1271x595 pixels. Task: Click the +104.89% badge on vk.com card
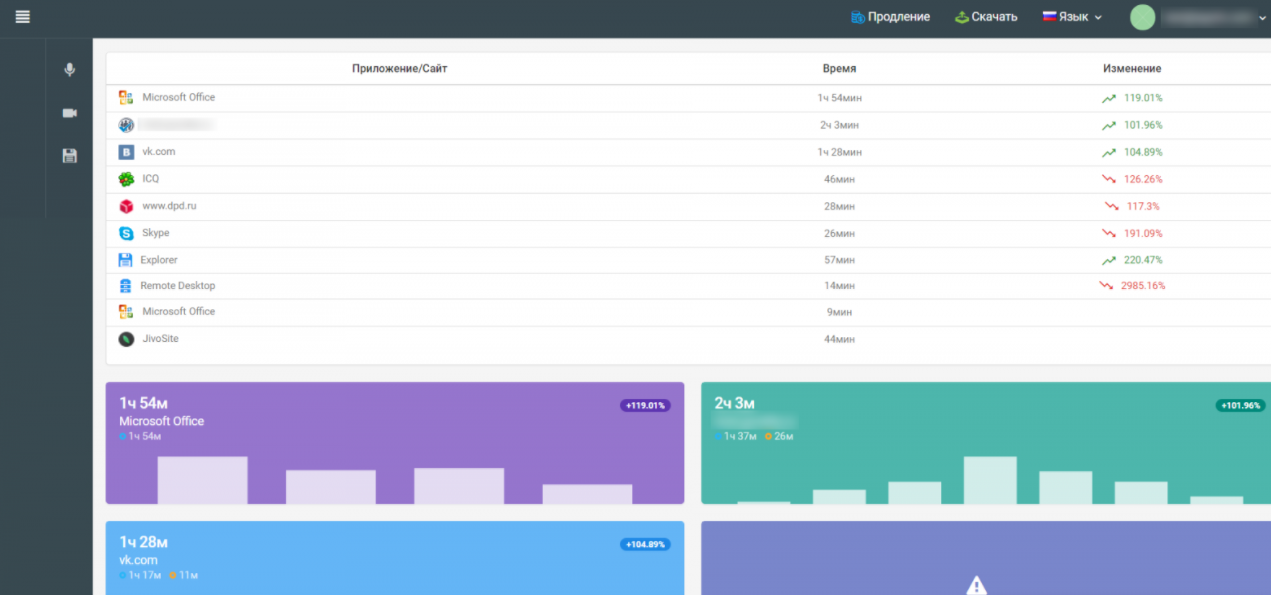[645, 545]
